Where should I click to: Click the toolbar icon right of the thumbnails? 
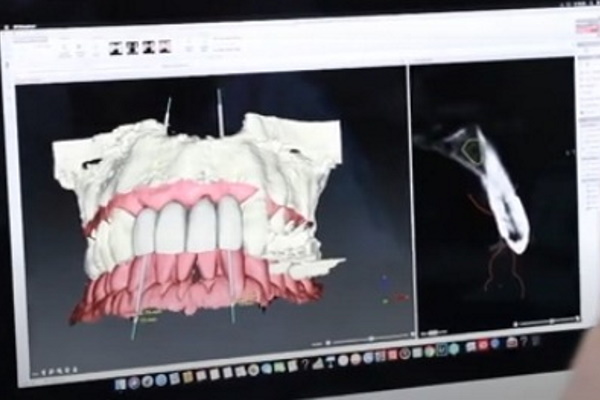[187, 47]
